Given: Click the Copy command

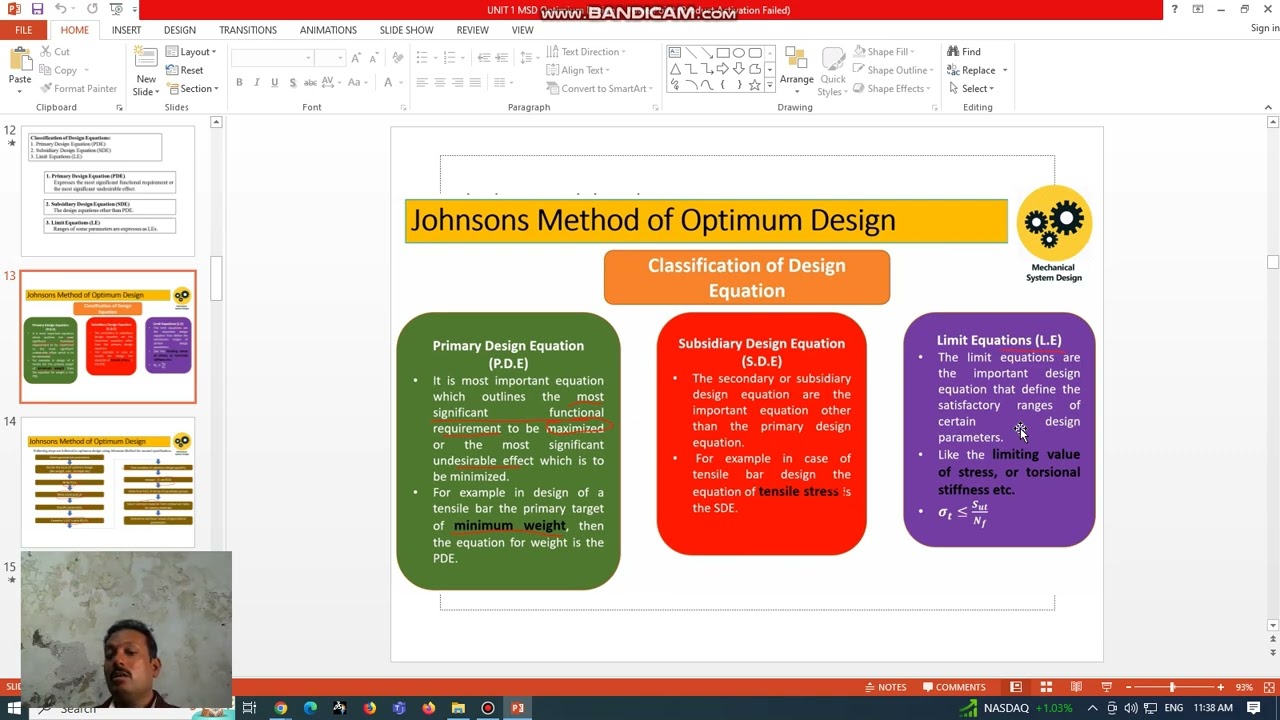Looking at the screenshot, I should click(x=58, y=70).
